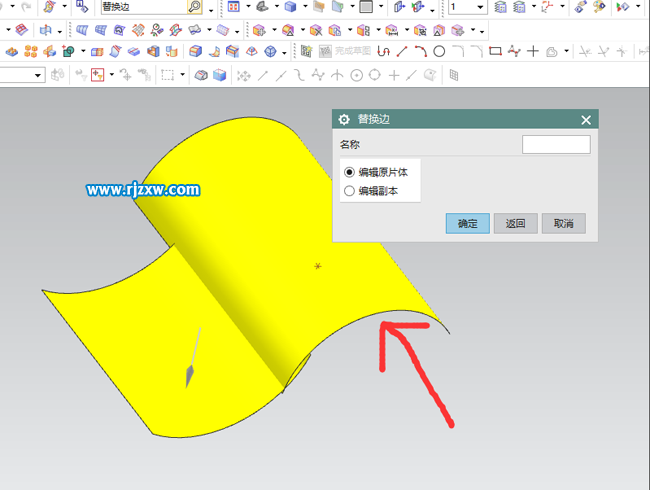
Task: Click the gear icon in 替换边 dialog
Action: click(x=344, y=119)
